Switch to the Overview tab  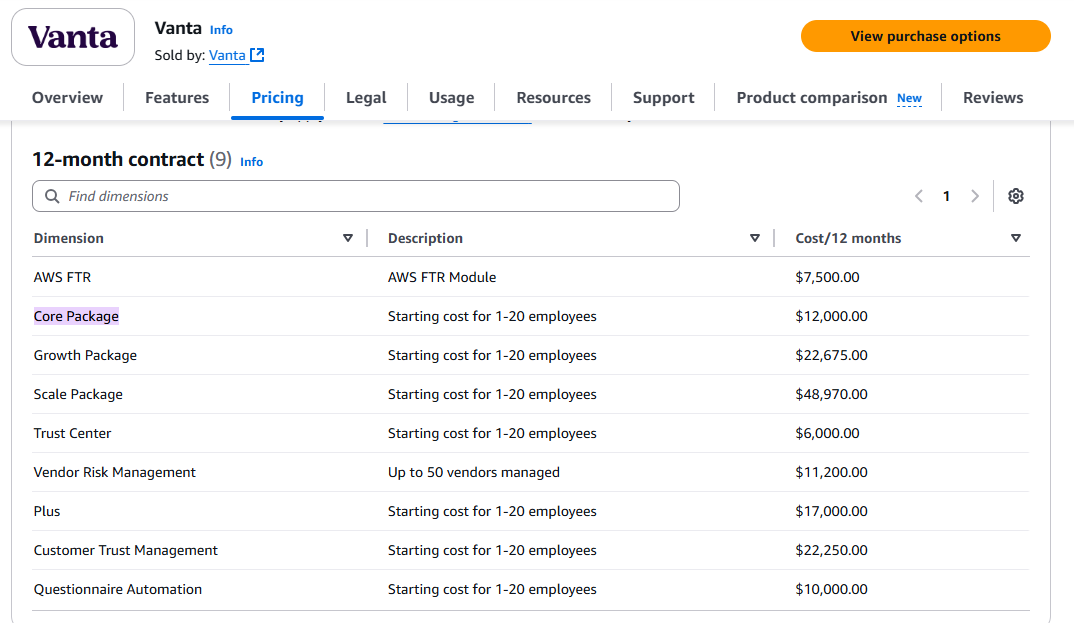point(67,98)
